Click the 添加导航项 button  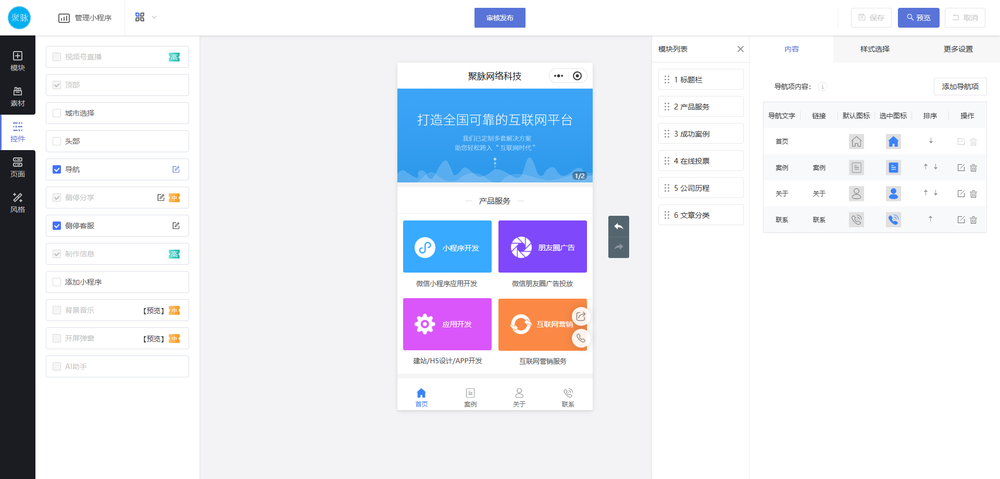[x=960, y=87]
